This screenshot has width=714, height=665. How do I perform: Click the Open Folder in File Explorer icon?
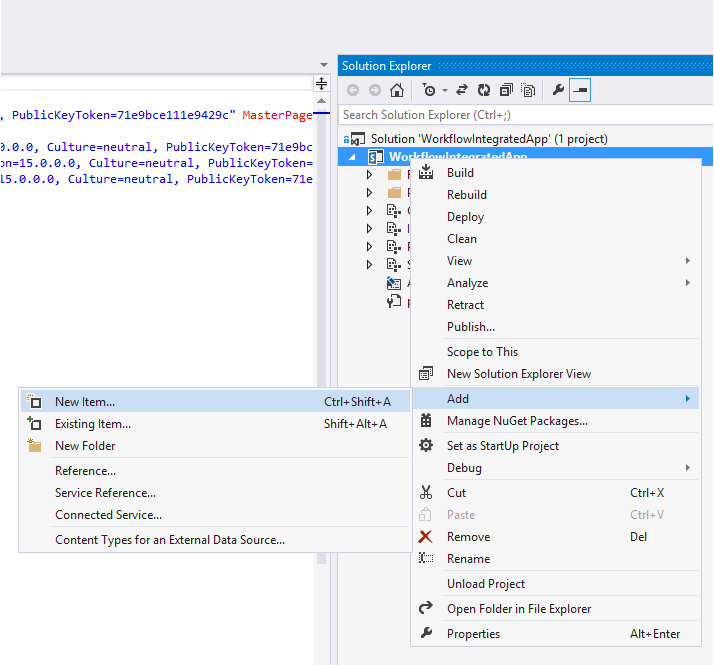click(426, 608)
